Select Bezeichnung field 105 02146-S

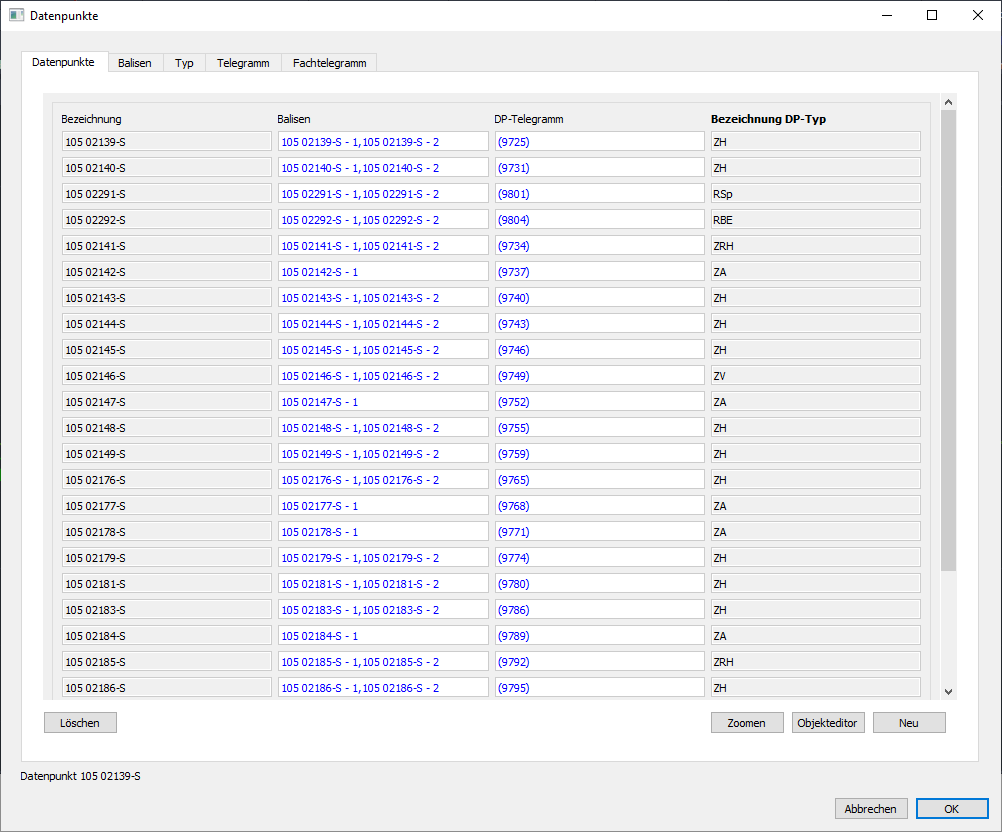coord(167,376)
